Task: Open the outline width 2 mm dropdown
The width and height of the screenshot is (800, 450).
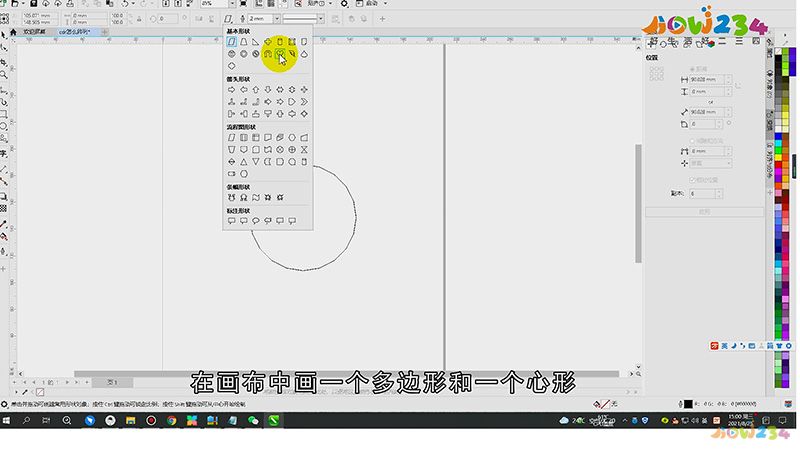Action: [x=277, y=19]
